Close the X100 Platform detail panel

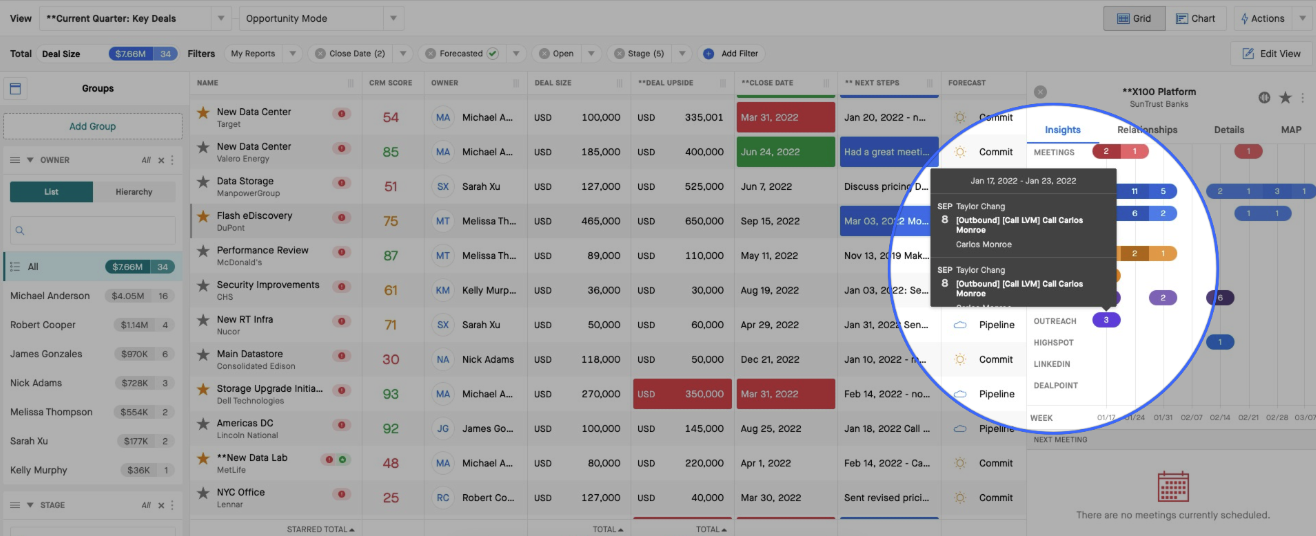1040,92
